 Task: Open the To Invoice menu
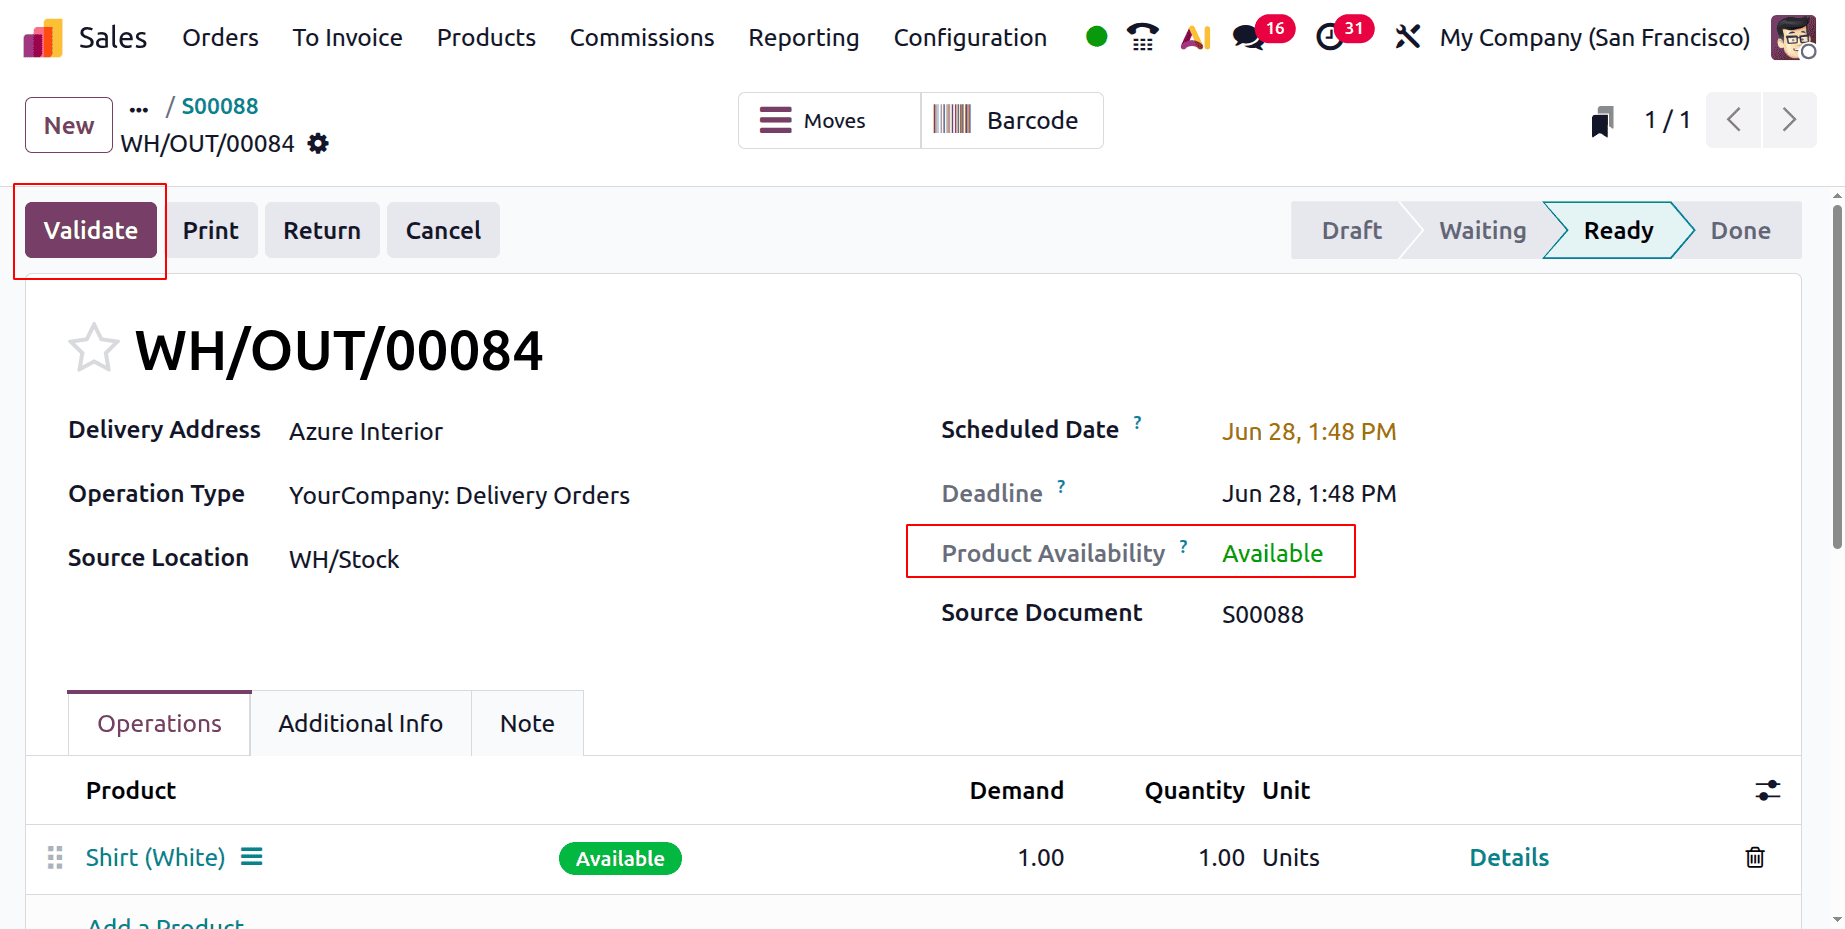pos(347,38)
